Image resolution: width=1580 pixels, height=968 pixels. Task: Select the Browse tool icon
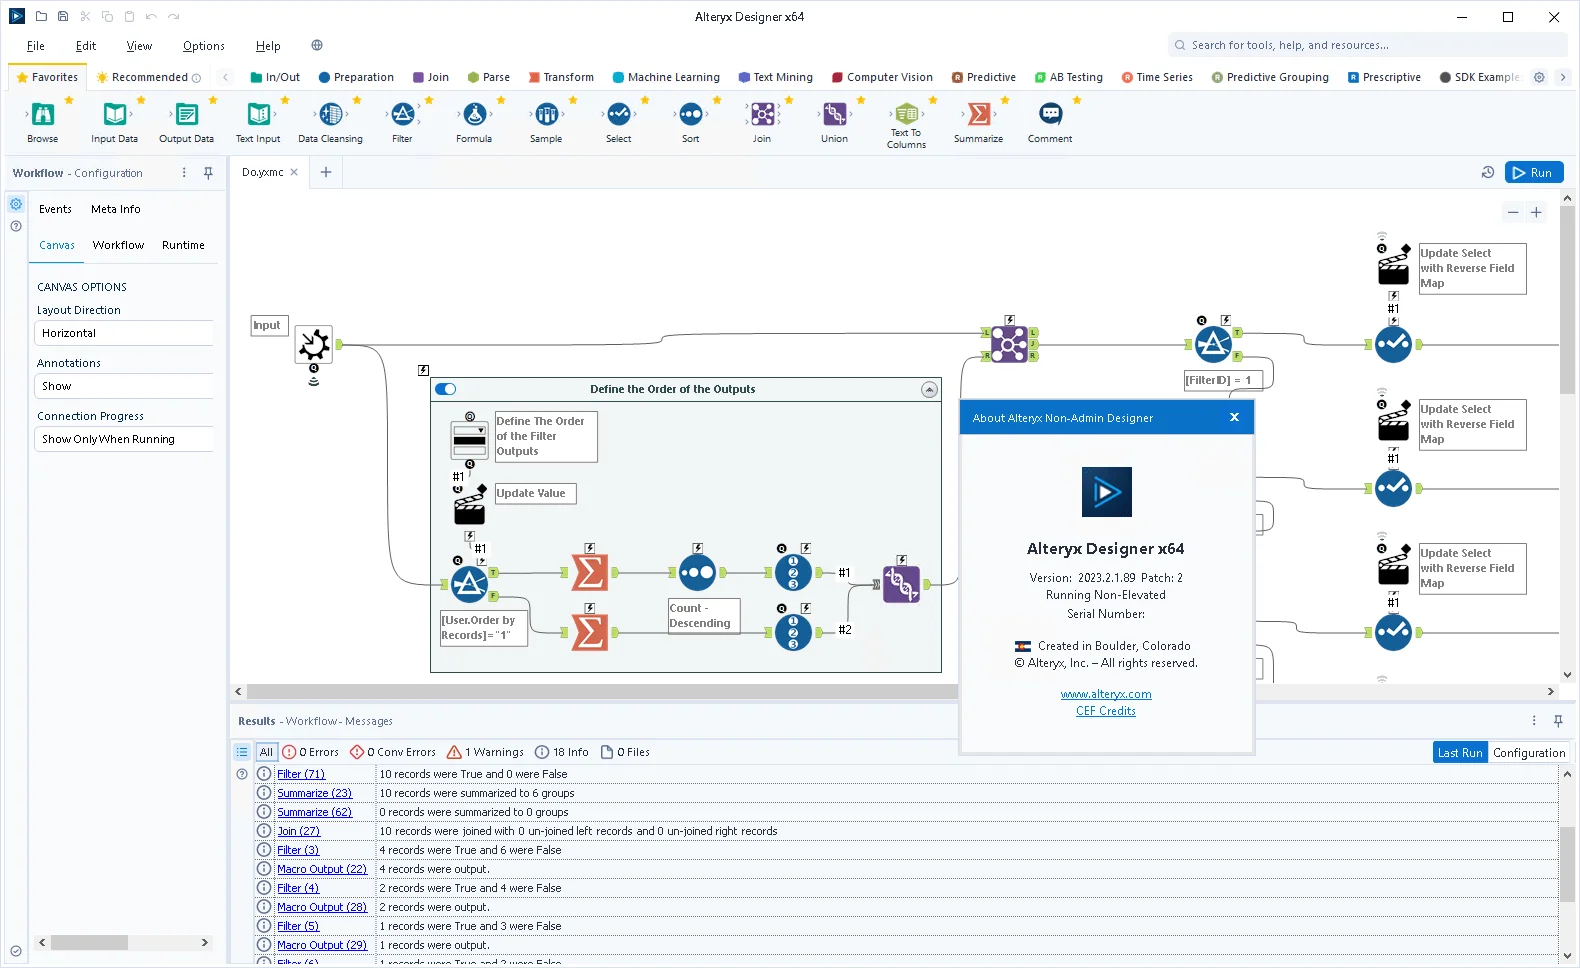click(43, 114)
